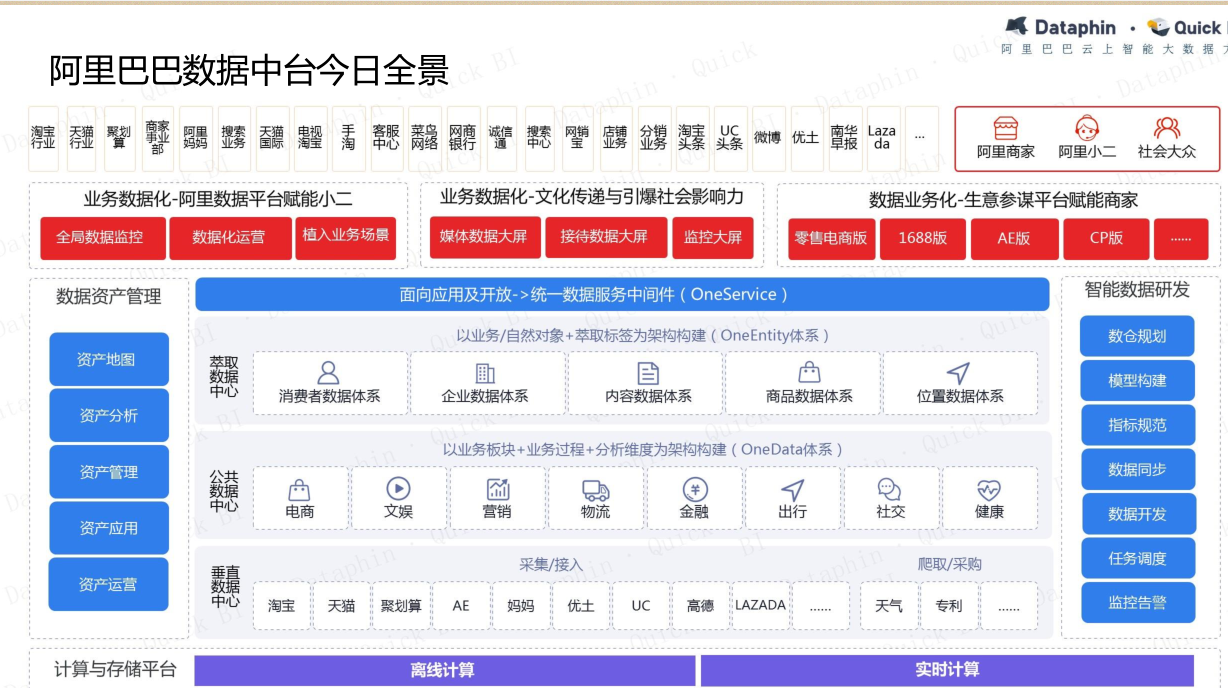This screenshot has width=1228, height=688.
Task: Click the 网商银行 box in top row
Action: click(x=462, y=138)
